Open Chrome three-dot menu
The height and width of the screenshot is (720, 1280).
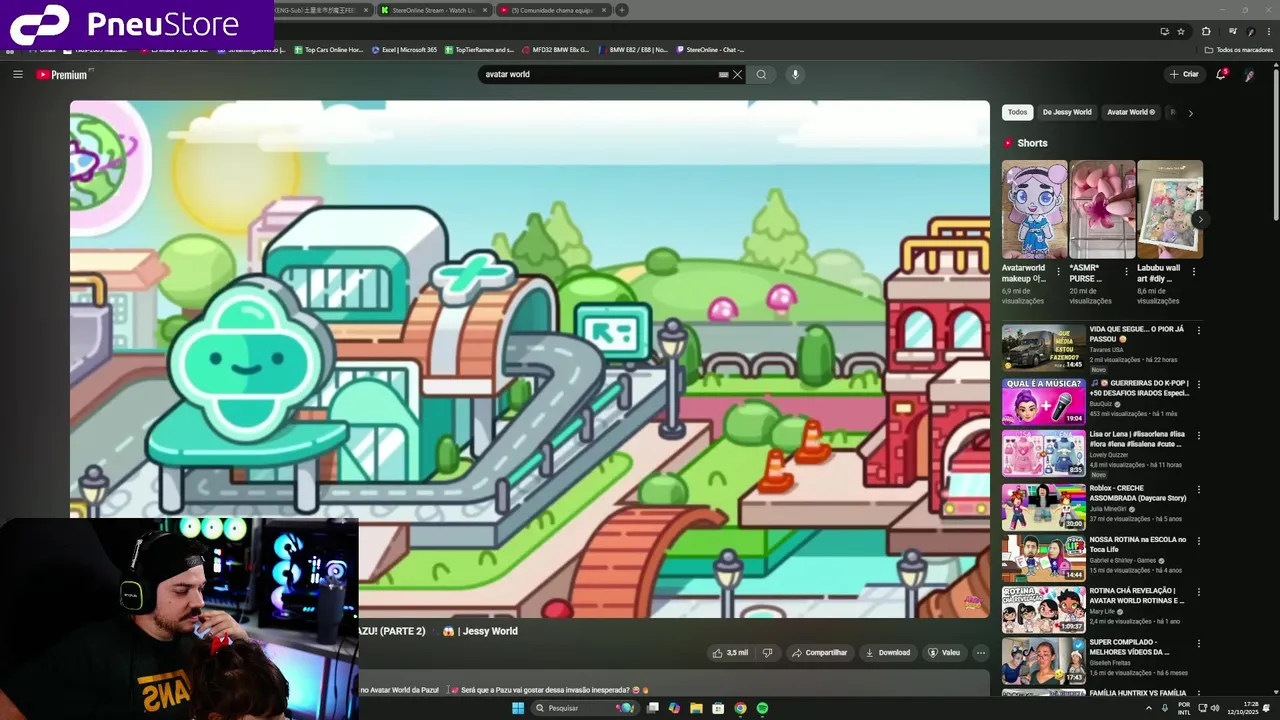[1269, 31]
